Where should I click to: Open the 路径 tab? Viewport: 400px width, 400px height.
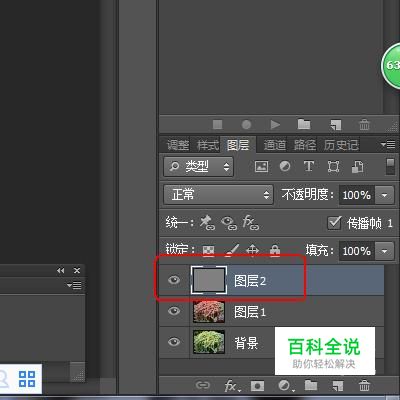tap(305, 145)
